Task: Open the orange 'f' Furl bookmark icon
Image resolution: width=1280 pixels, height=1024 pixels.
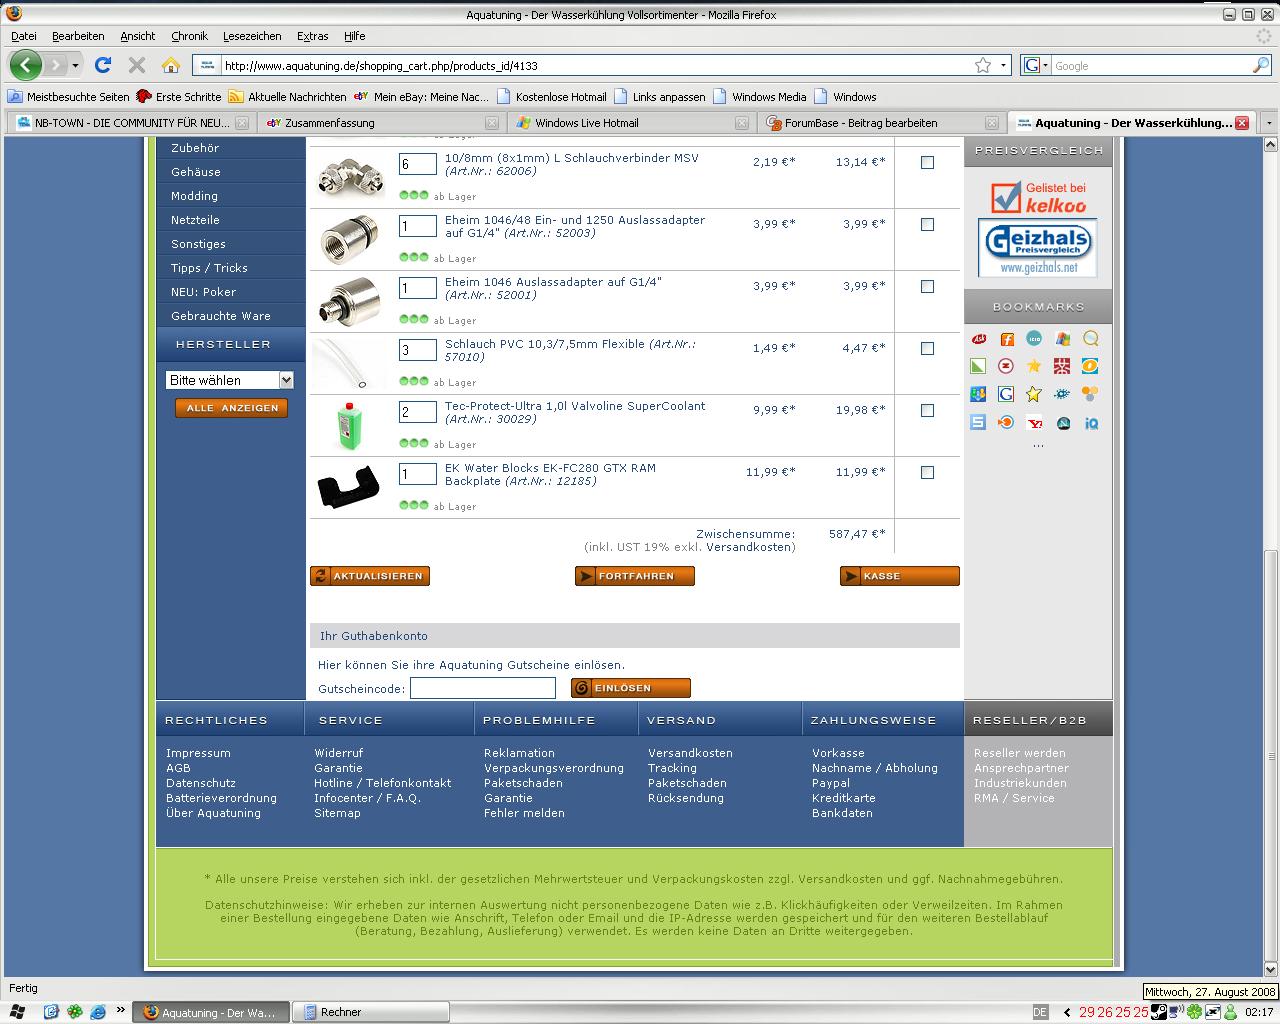Action: (1007, 339)
